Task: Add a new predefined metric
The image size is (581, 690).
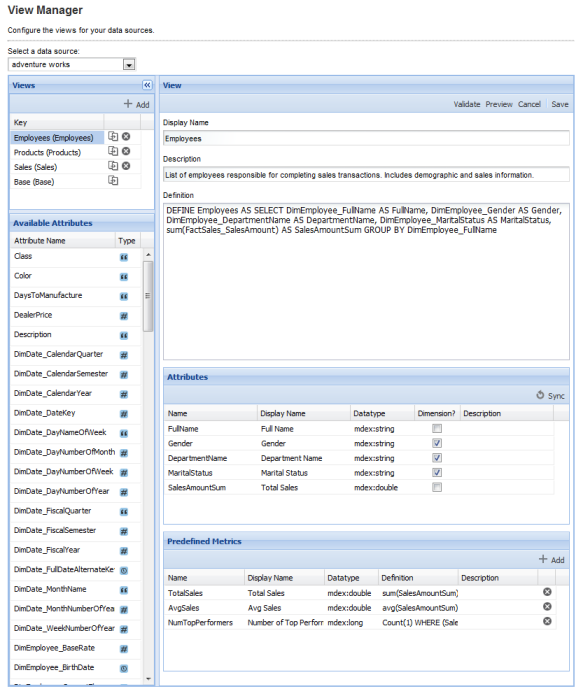Action: 552,560
